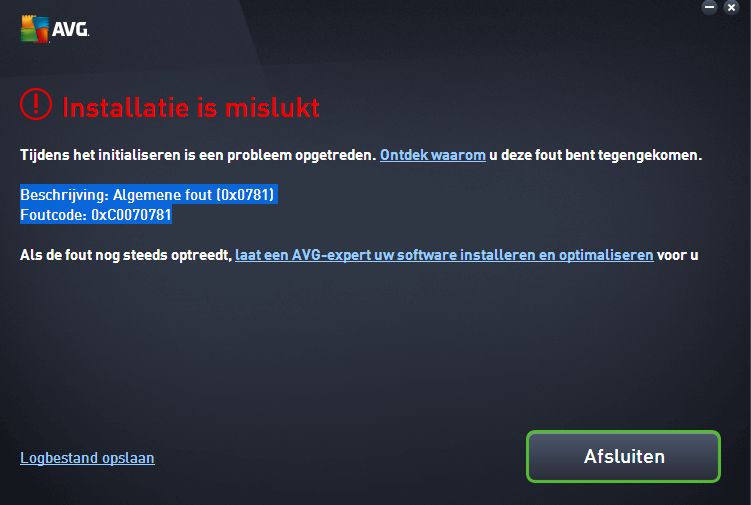Image resolution: width=751 pixels, height=505 pixels.
Task: Click the 'Als de fout nog steeds optreedt' text
Action: tap(126, 255)
